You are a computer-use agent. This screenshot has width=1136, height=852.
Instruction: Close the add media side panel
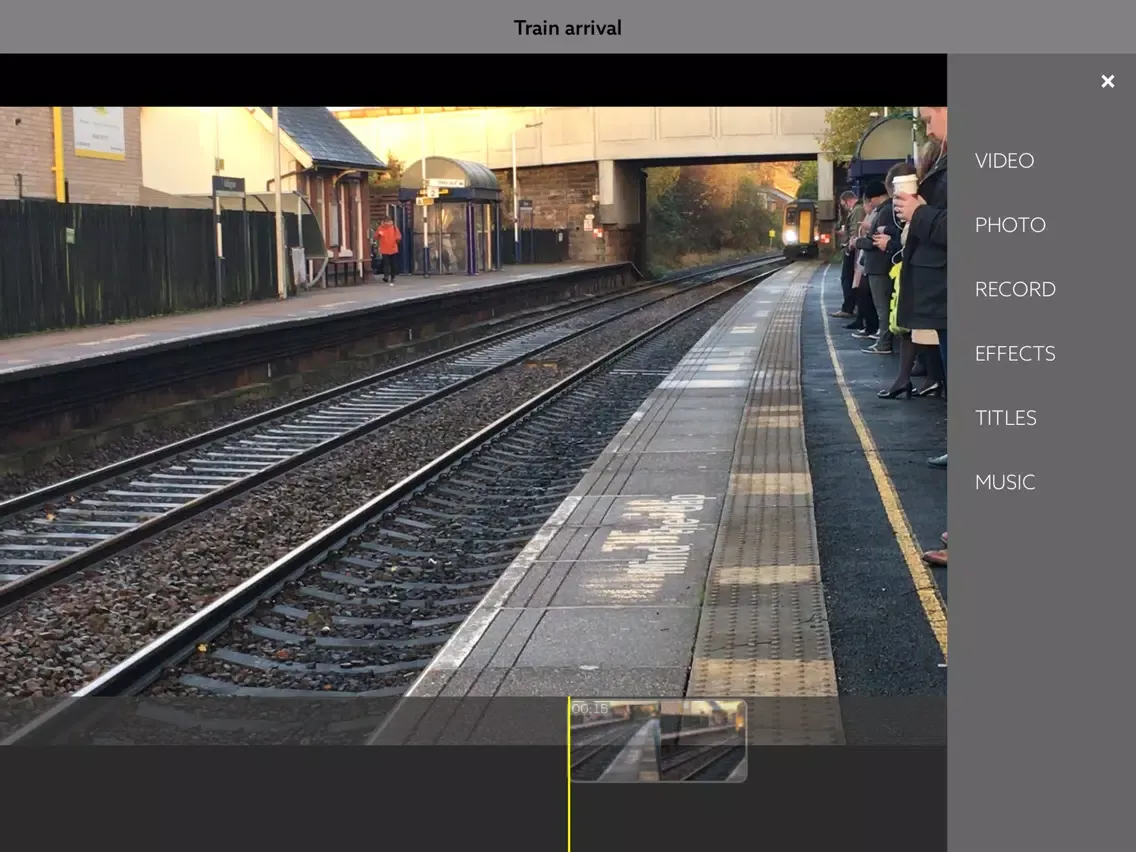point(1107,81)
